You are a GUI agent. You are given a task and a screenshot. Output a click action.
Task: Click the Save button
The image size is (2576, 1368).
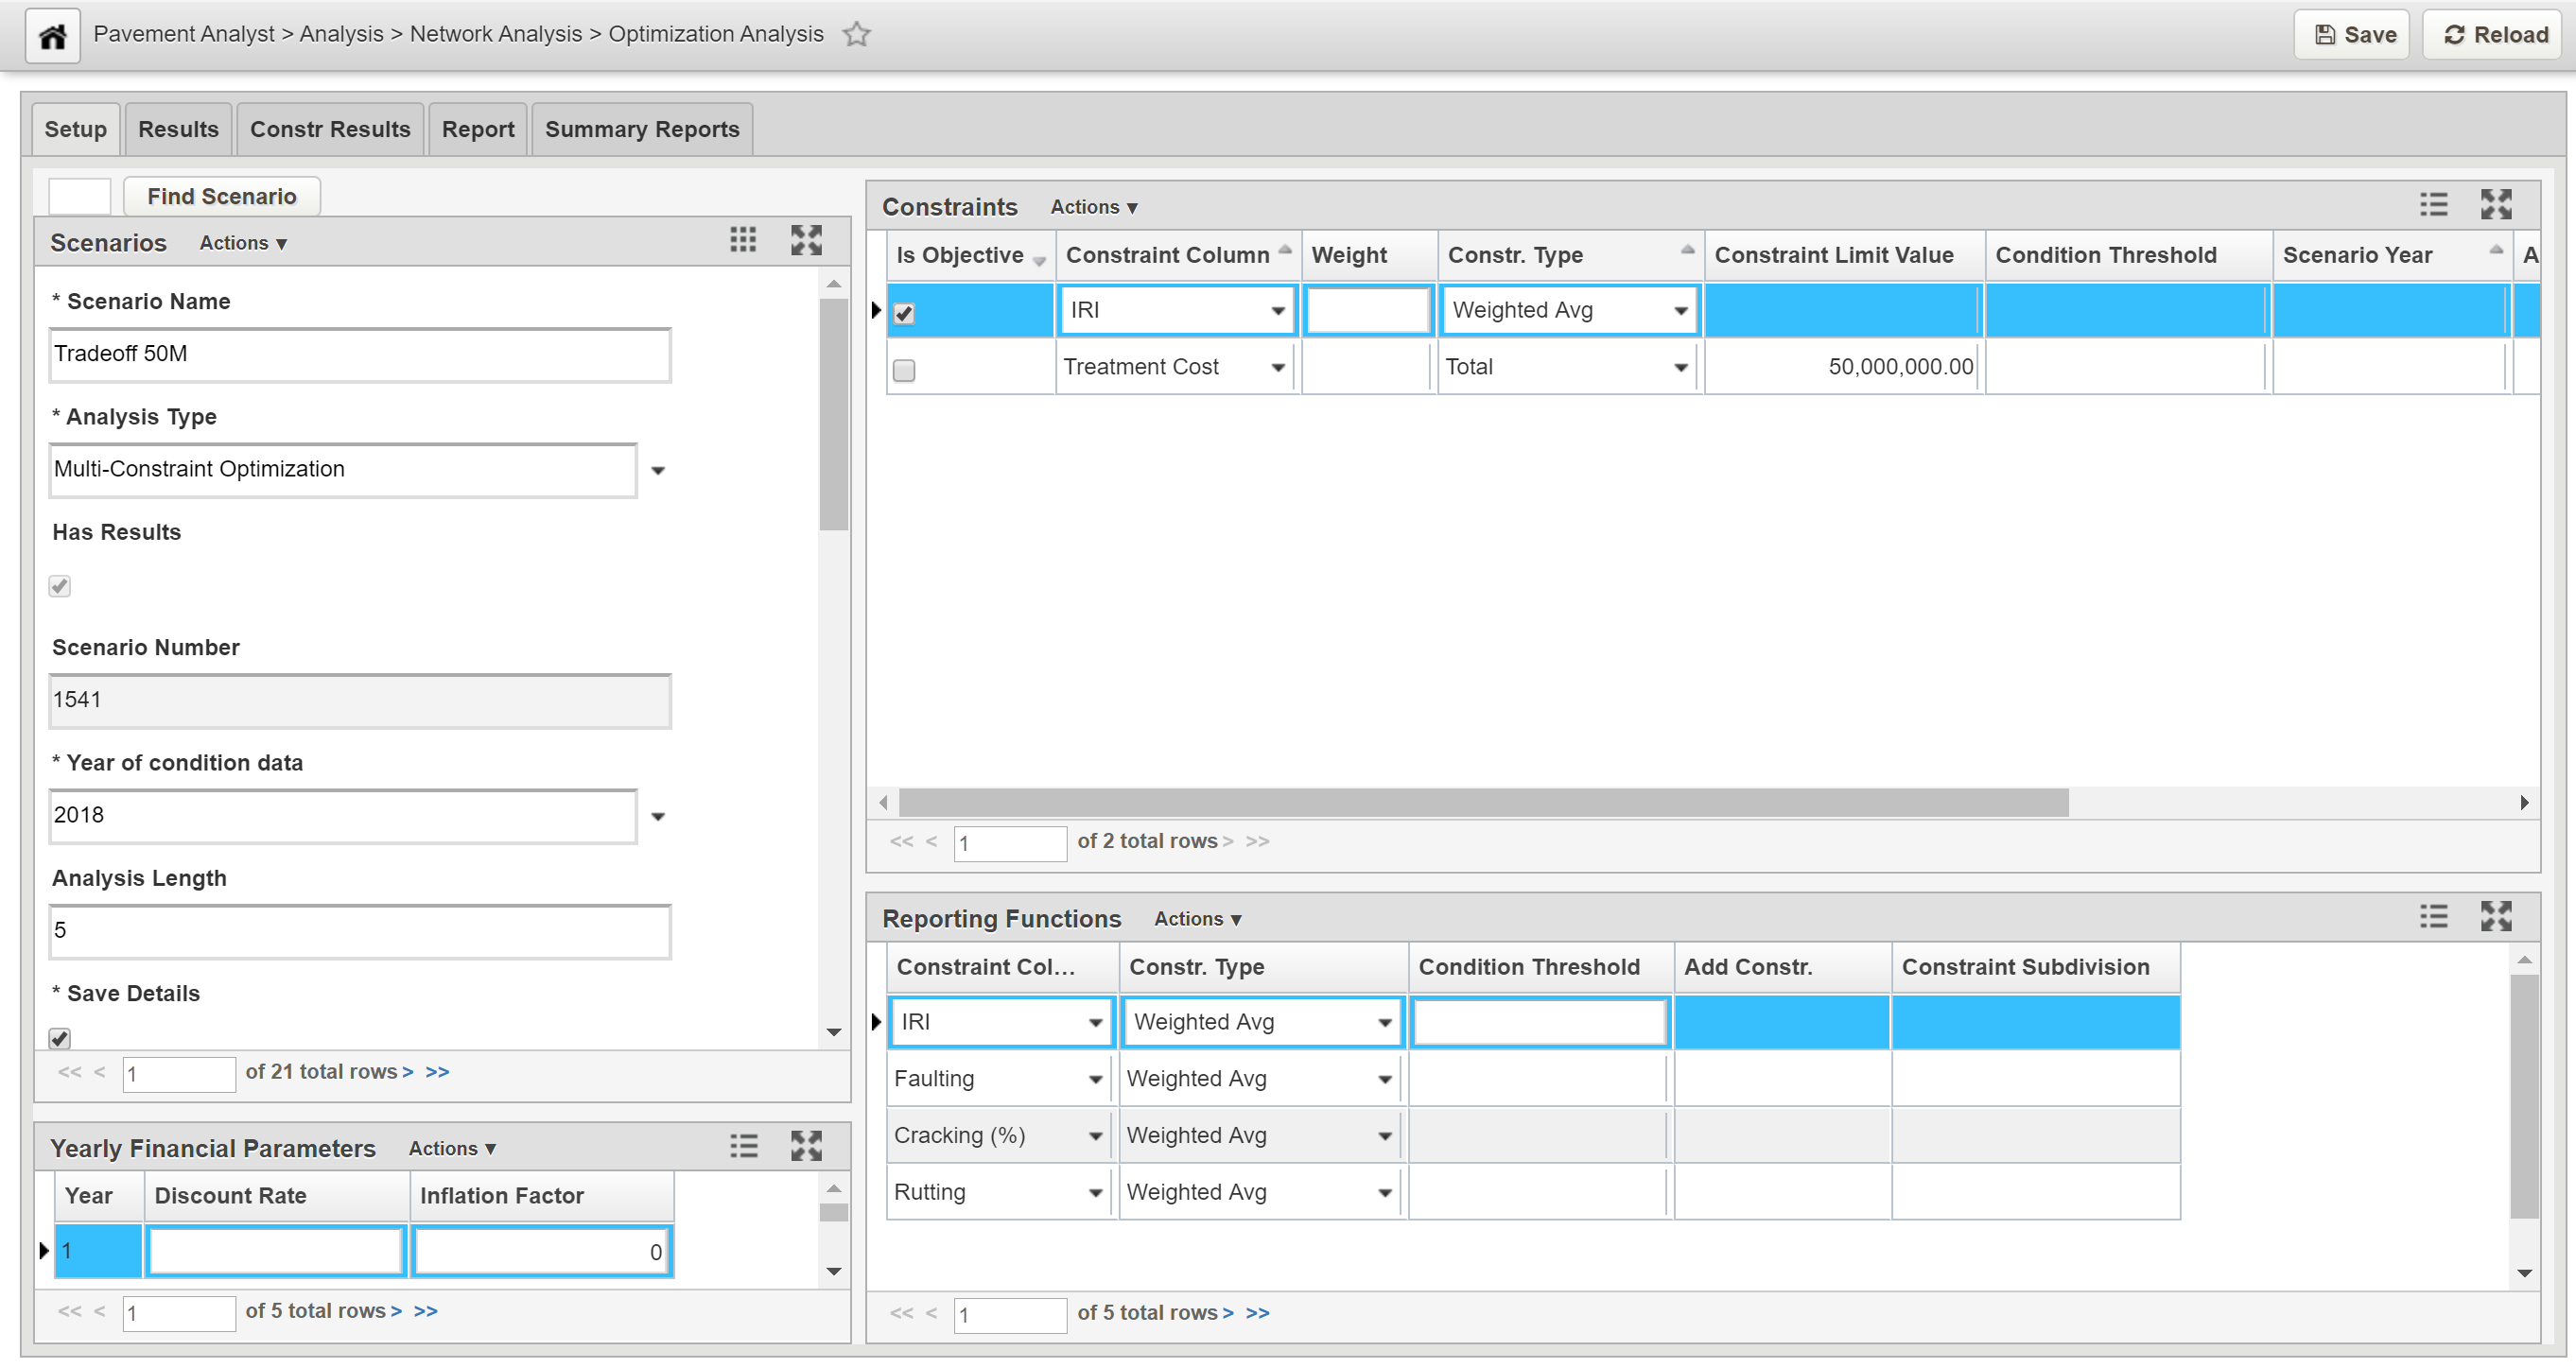click(x=2354, y=35)
